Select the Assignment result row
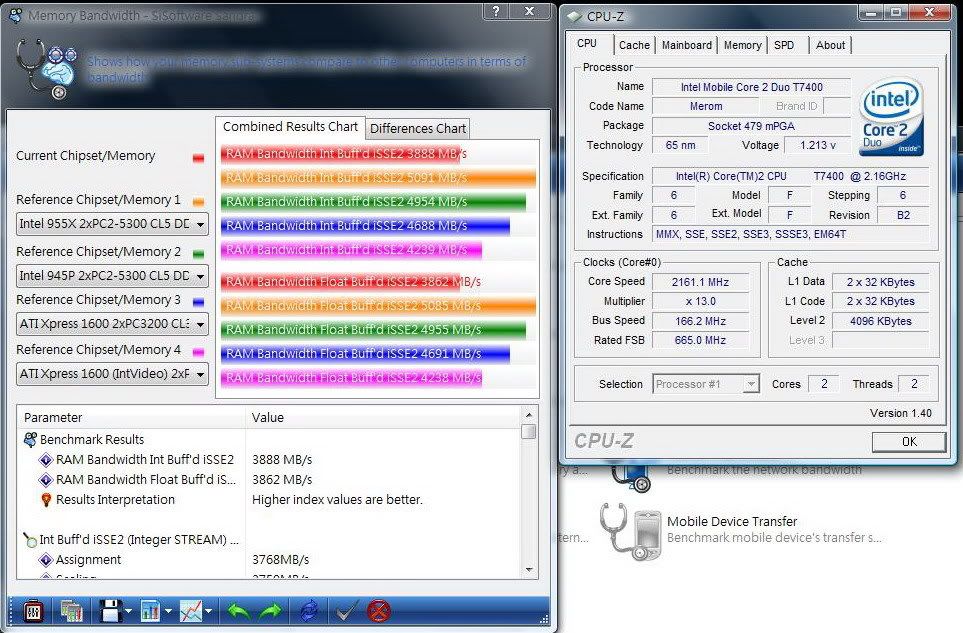The image size is (963, 633). tap(80, 560)
